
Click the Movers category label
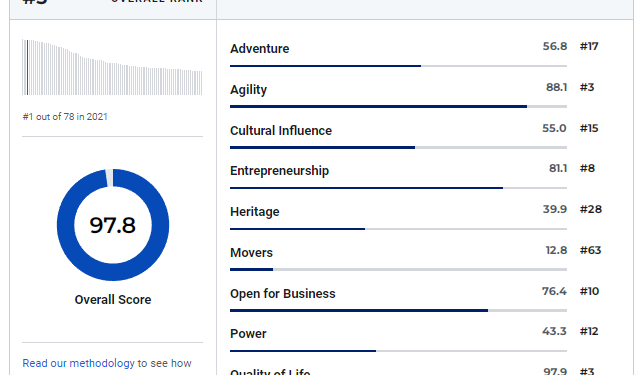251,253
